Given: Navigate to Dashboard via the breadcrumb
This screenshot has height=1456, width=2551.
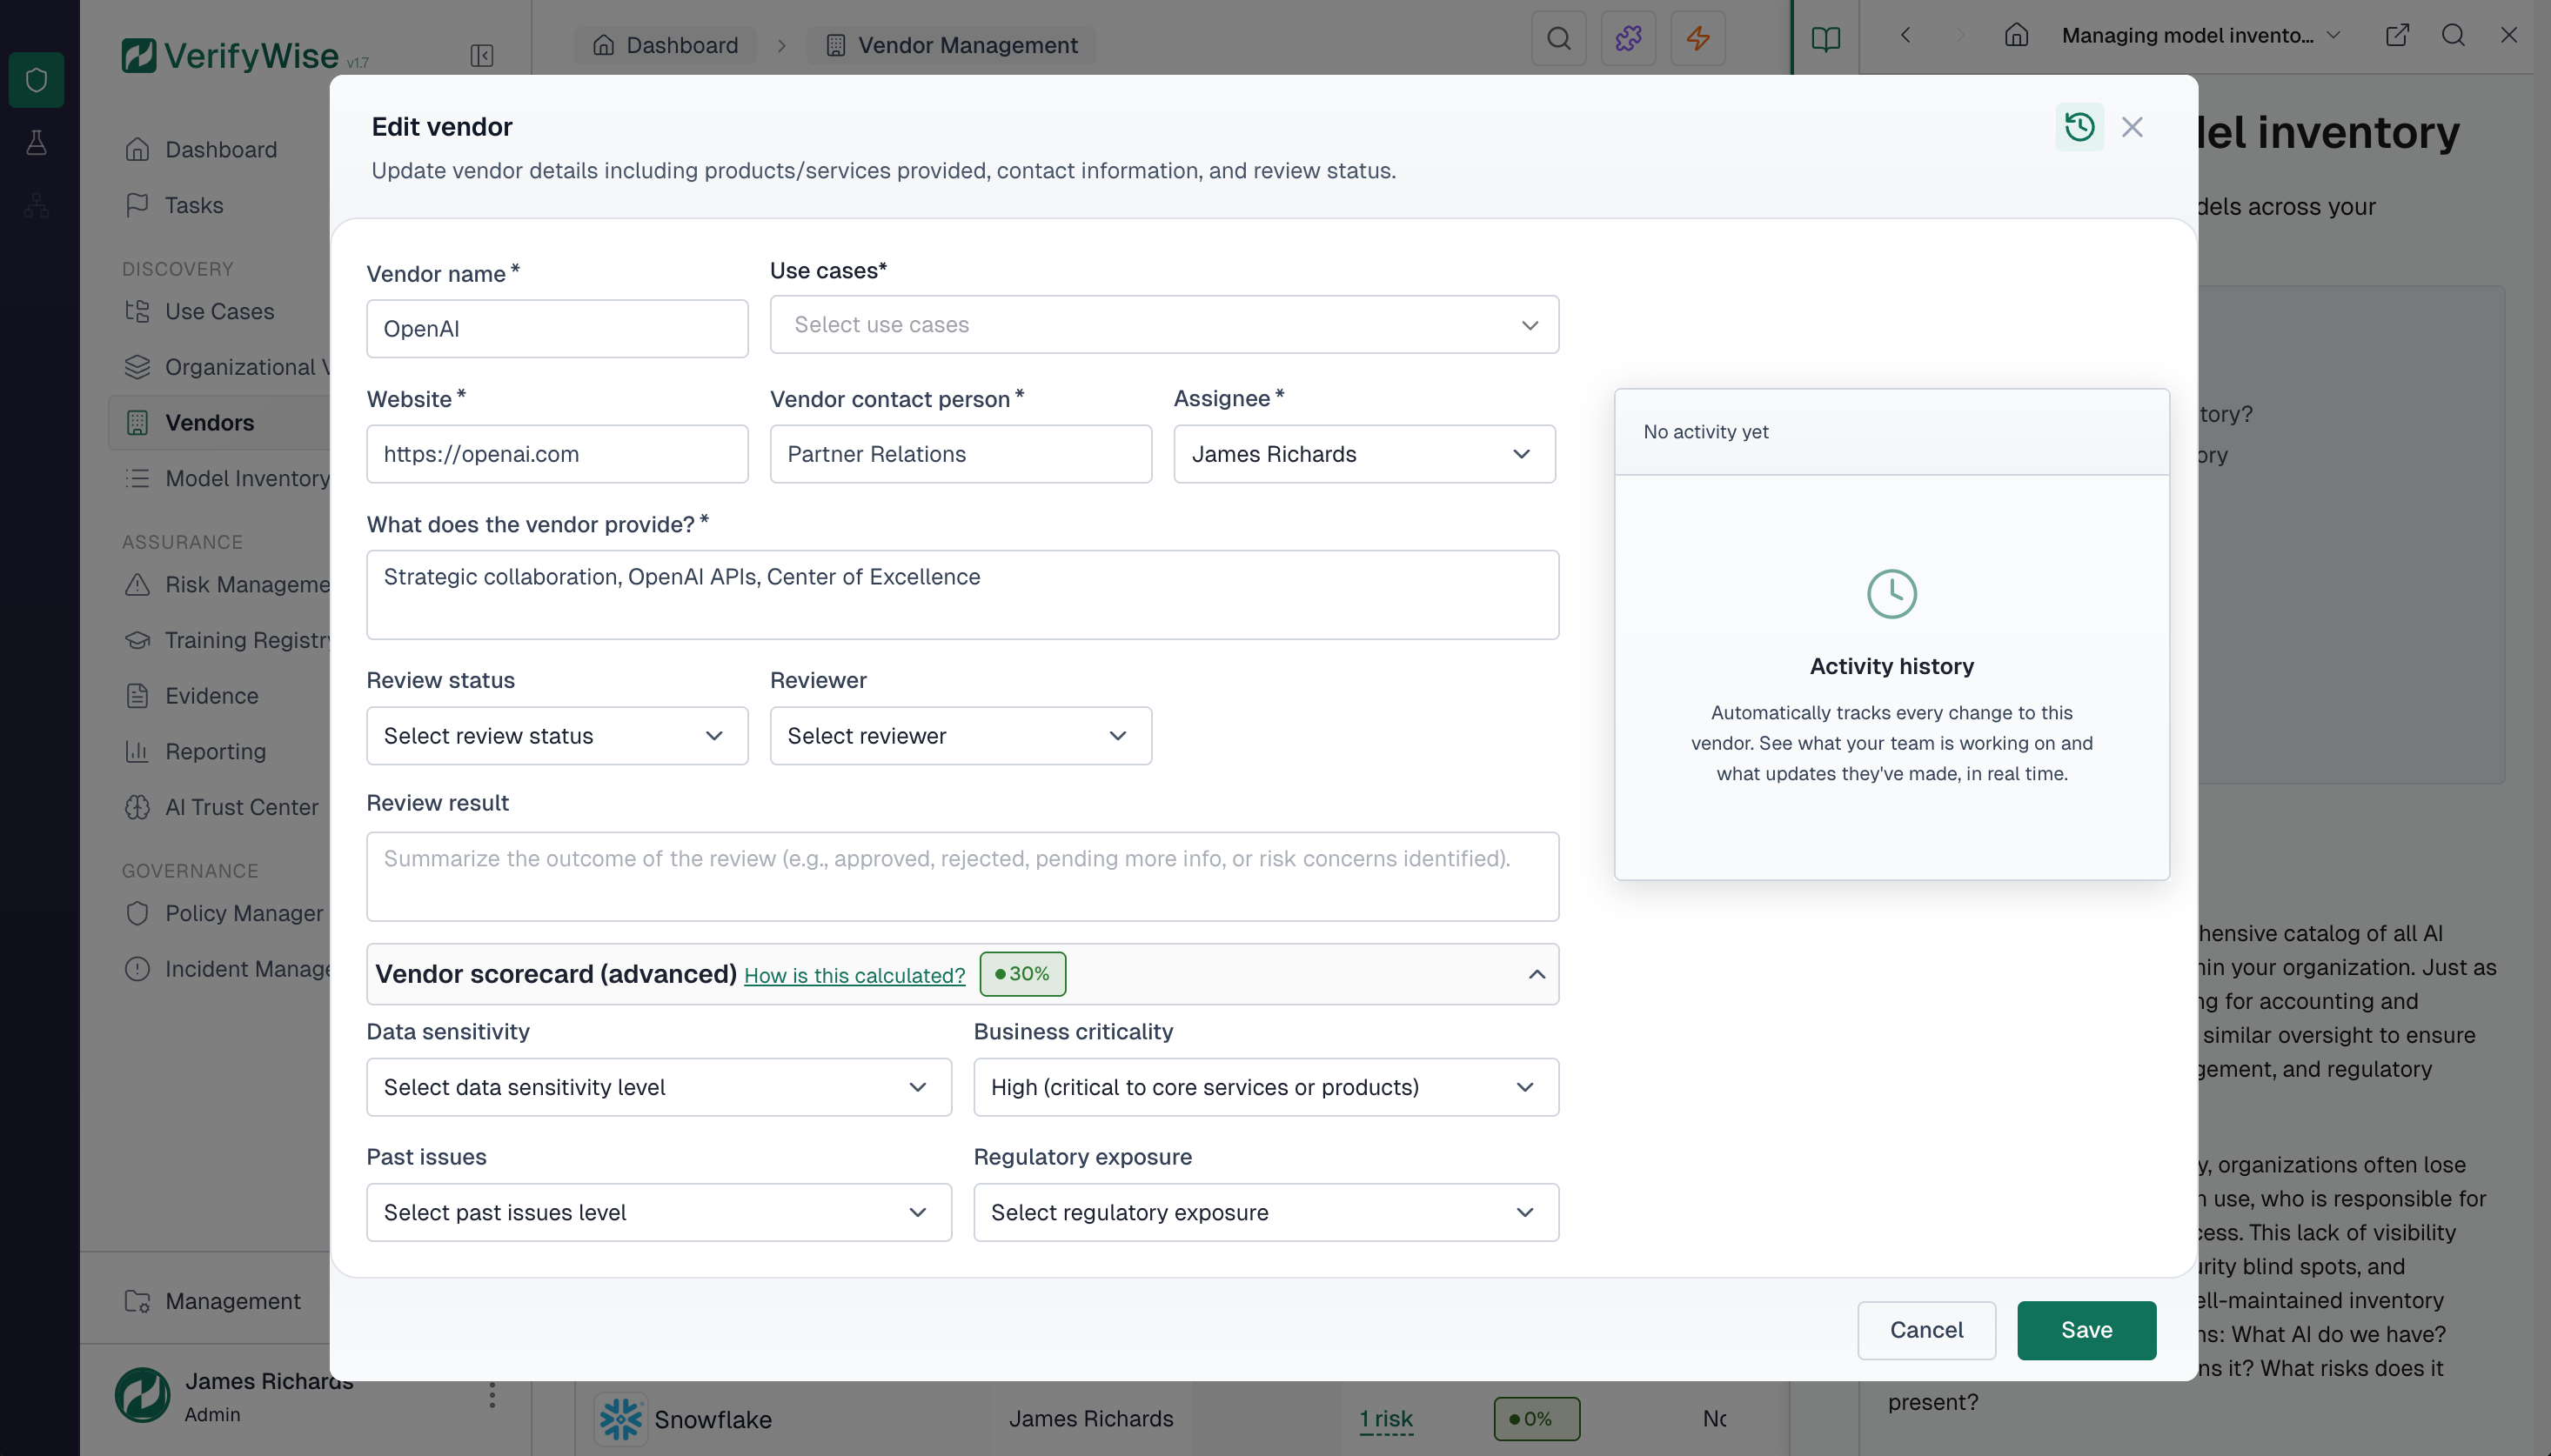Looking at the screenshot, I should (x=664, y=45).
